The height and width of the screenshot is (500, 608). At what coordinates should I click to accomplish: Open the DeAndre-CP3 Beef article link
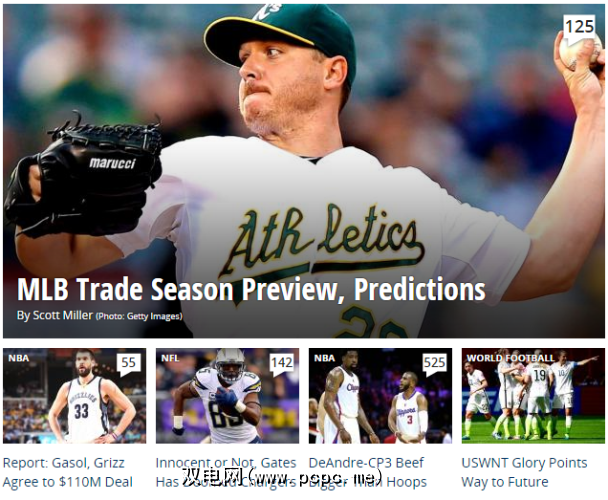pyautogui.click(x=368, y=472)
